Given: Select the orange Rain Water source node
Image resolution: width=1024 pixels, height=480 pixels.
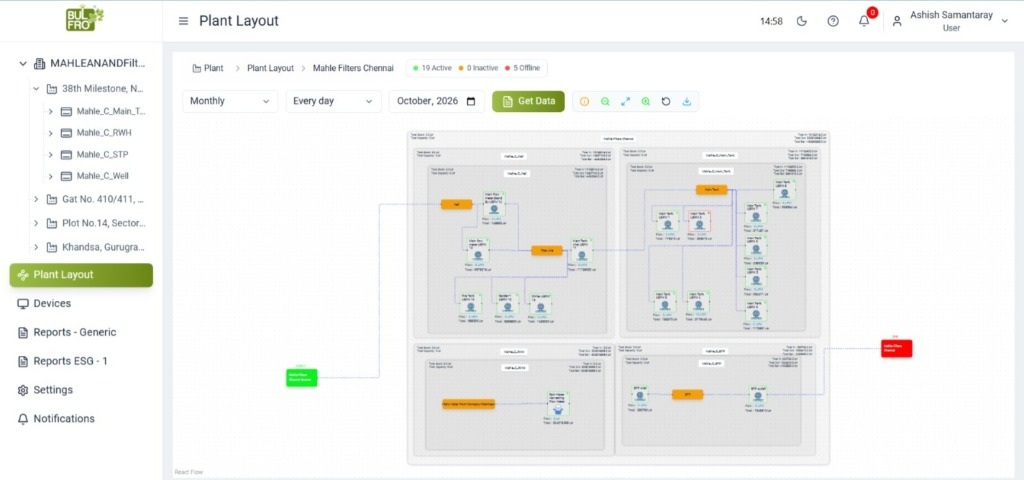Looking at the screenshot, I should [468, 404].
